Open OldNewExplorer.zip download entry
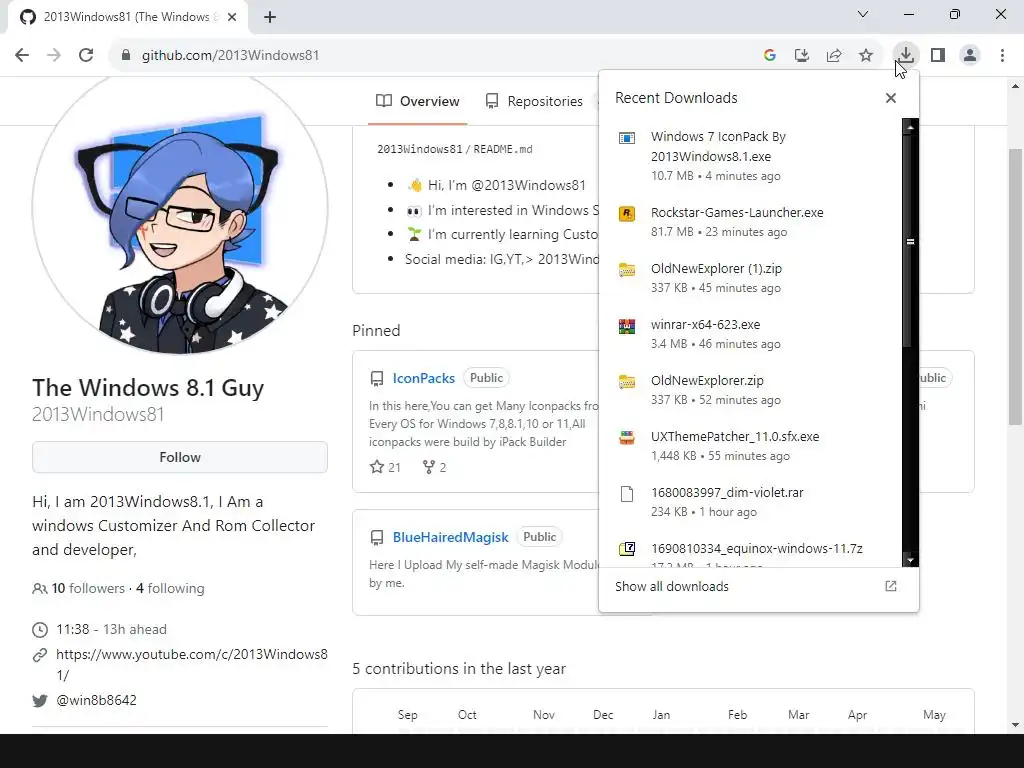Image resolution: width=1024 pixels, height=768 pixels. click(x=751, y=390)
